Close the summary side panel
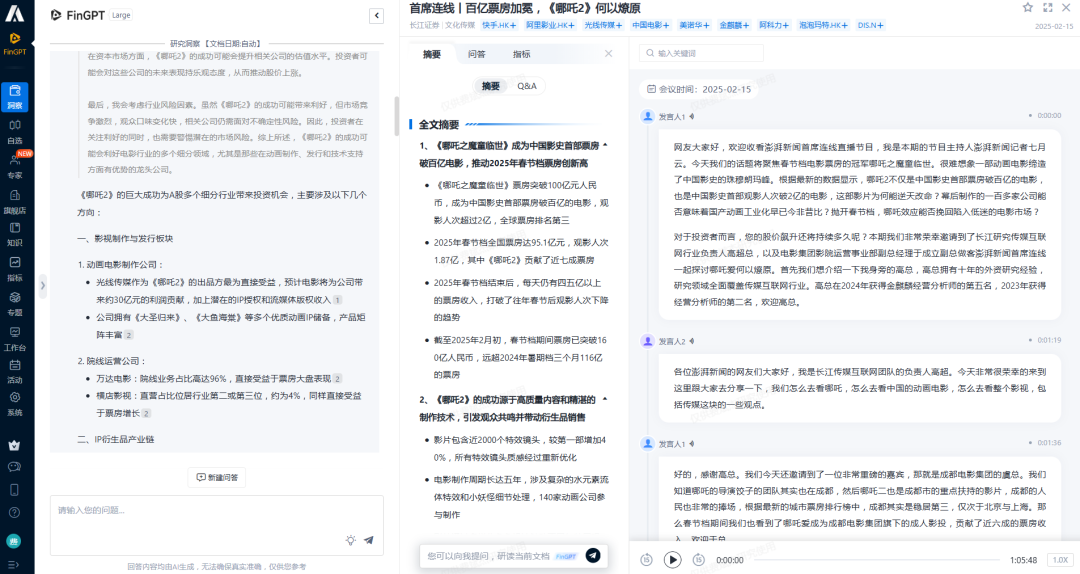The image size is (1080, 574). point(608,54)
